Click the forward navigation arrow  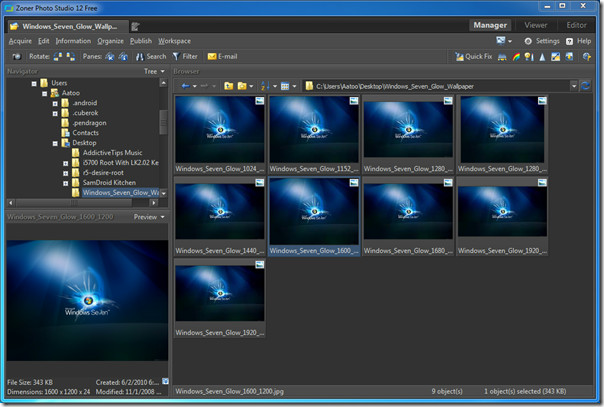pyautogui.click(x=205, y=86)
